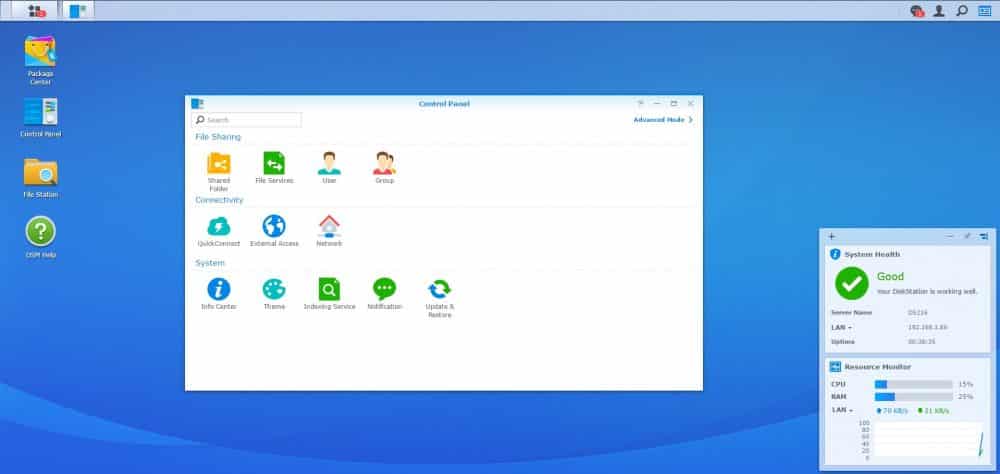This screenshot has width=1000, height=474.
Task: Open the System Health widget title
Action: pyautogui.click(x=872, y=254)
